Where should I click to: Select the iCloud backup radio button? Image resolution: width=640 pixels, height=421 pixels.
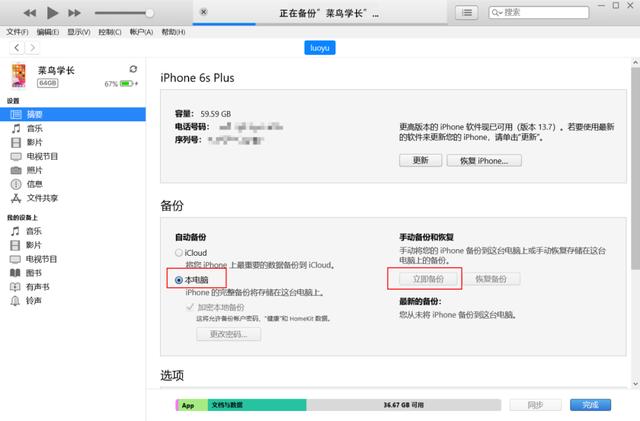point(178,253)
